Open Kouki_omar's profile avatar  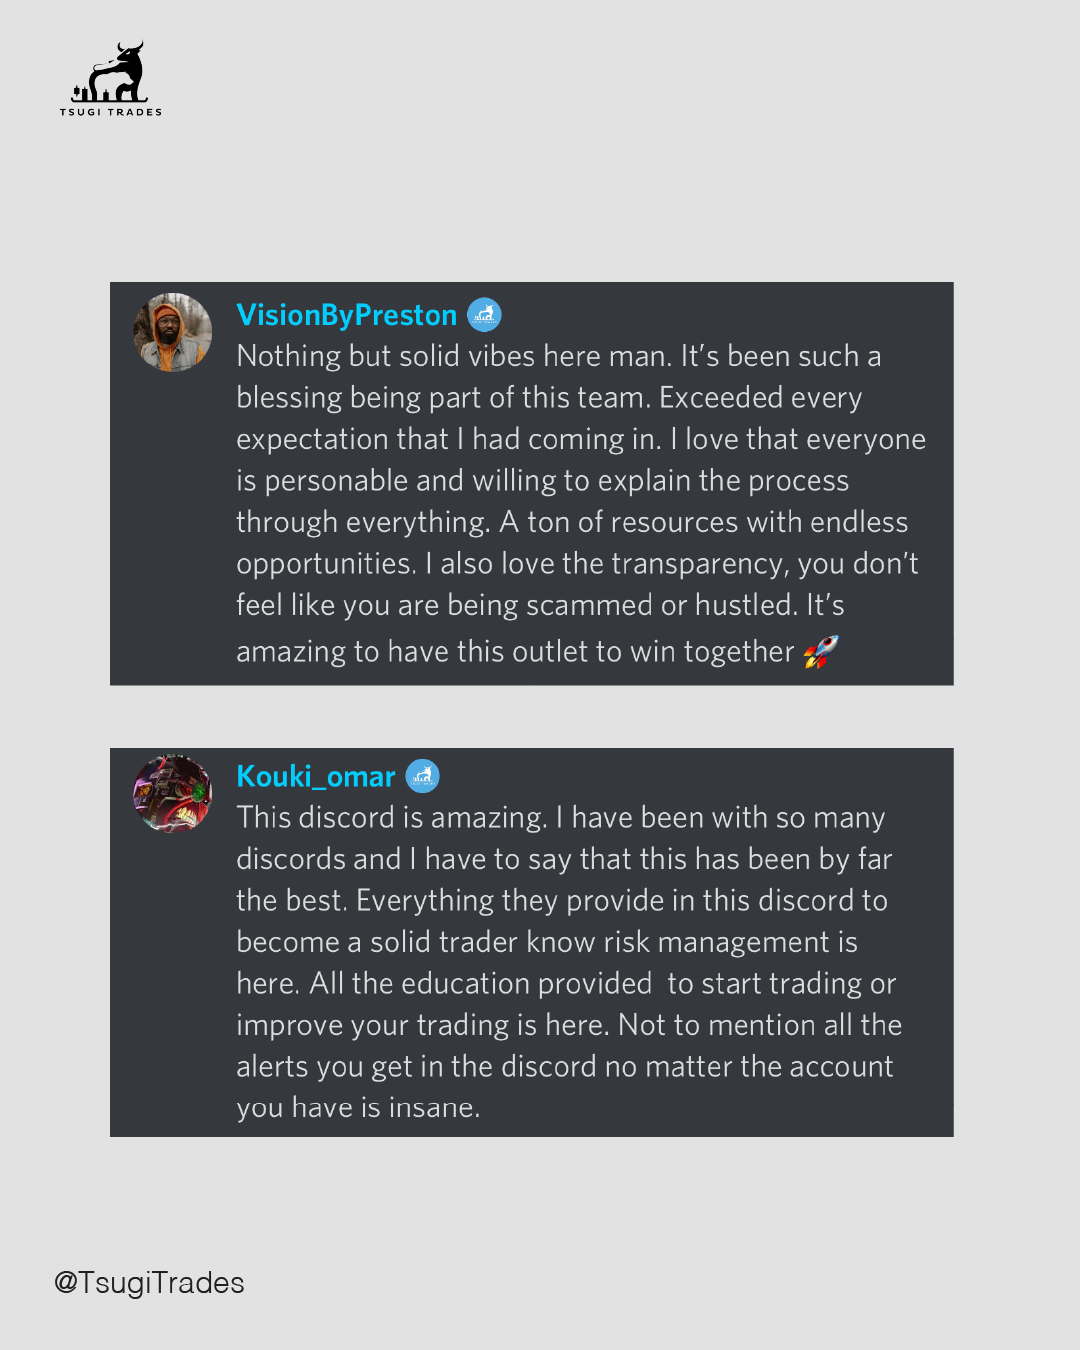(173, 794)
